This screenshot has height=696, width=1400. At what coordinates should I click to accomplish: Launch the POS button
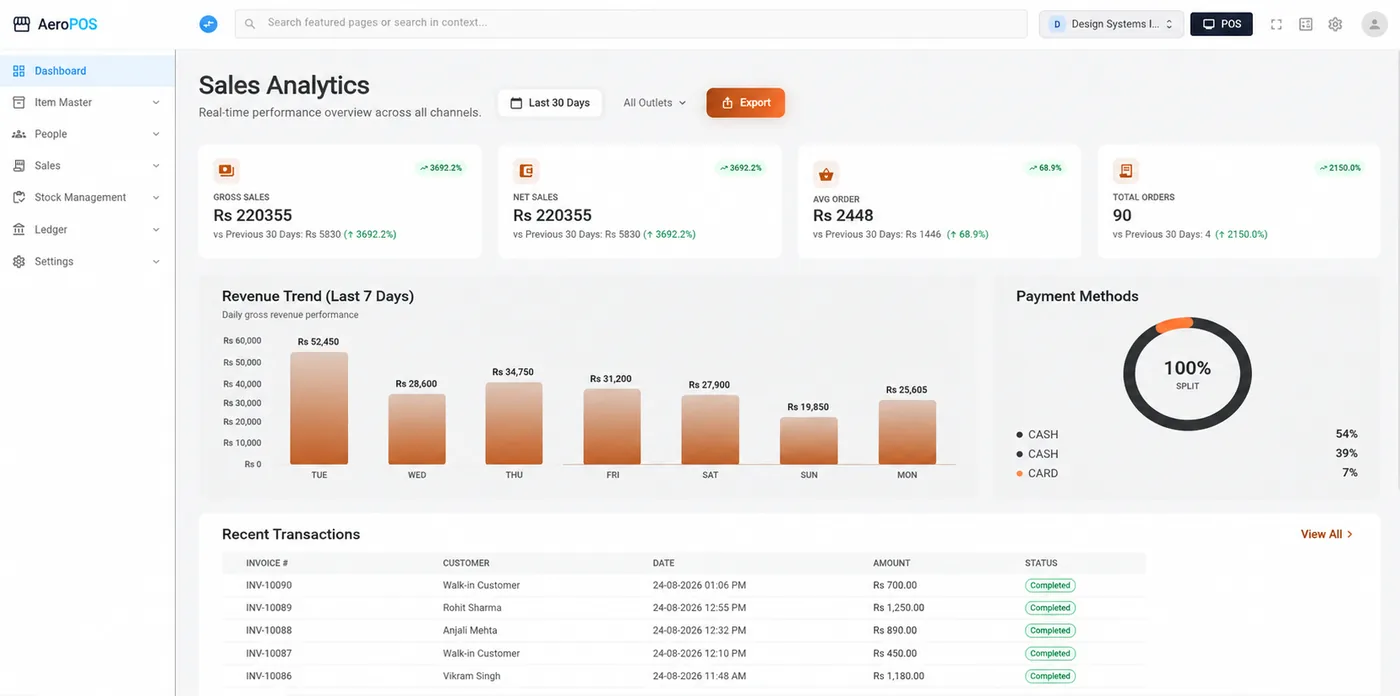1221,24
